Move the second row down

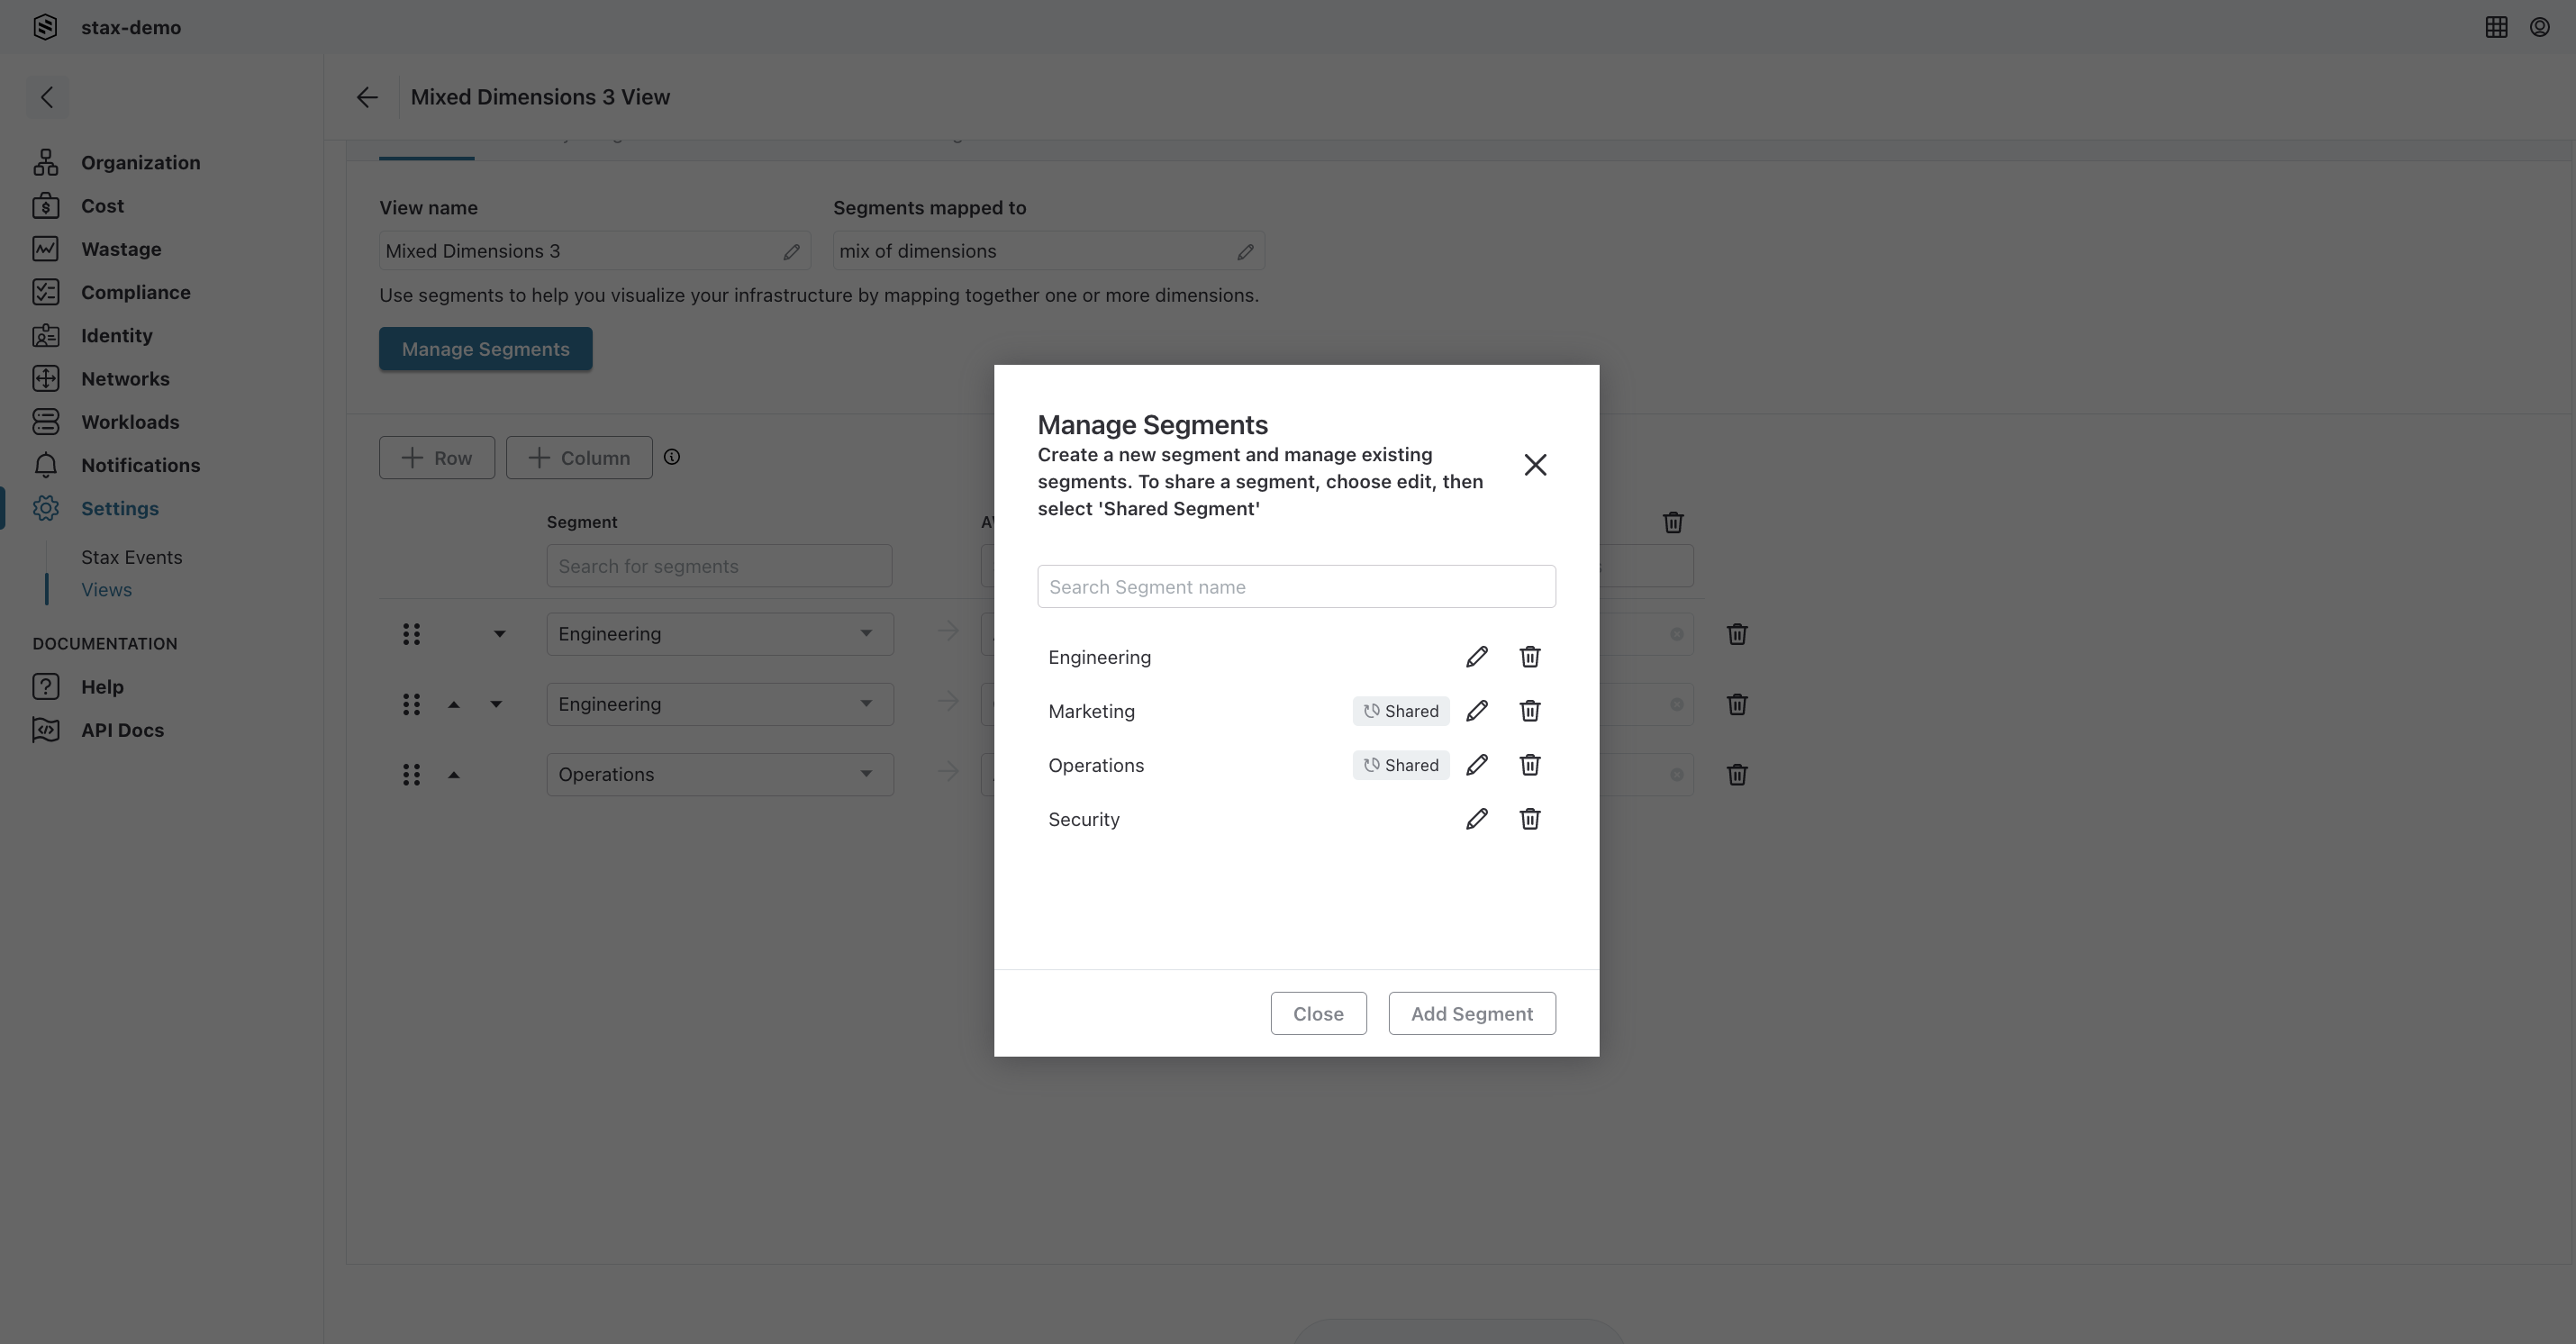[x=496, y=704]
